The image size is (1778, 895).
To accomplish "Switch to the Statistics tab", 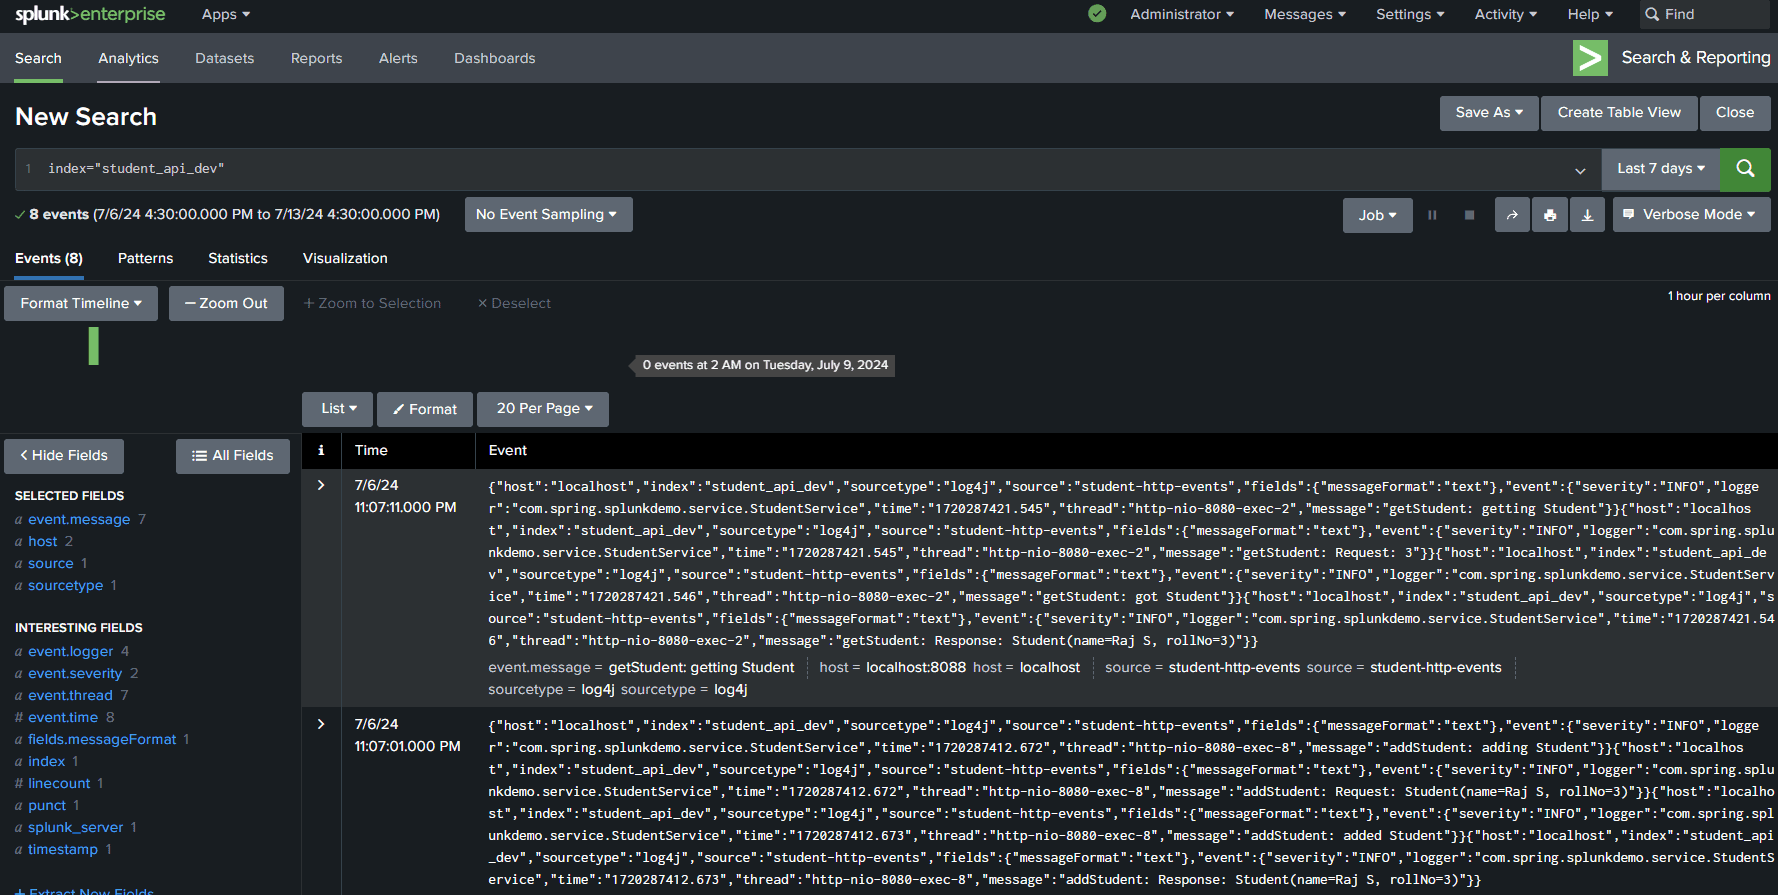I will (x=238, y=258).
